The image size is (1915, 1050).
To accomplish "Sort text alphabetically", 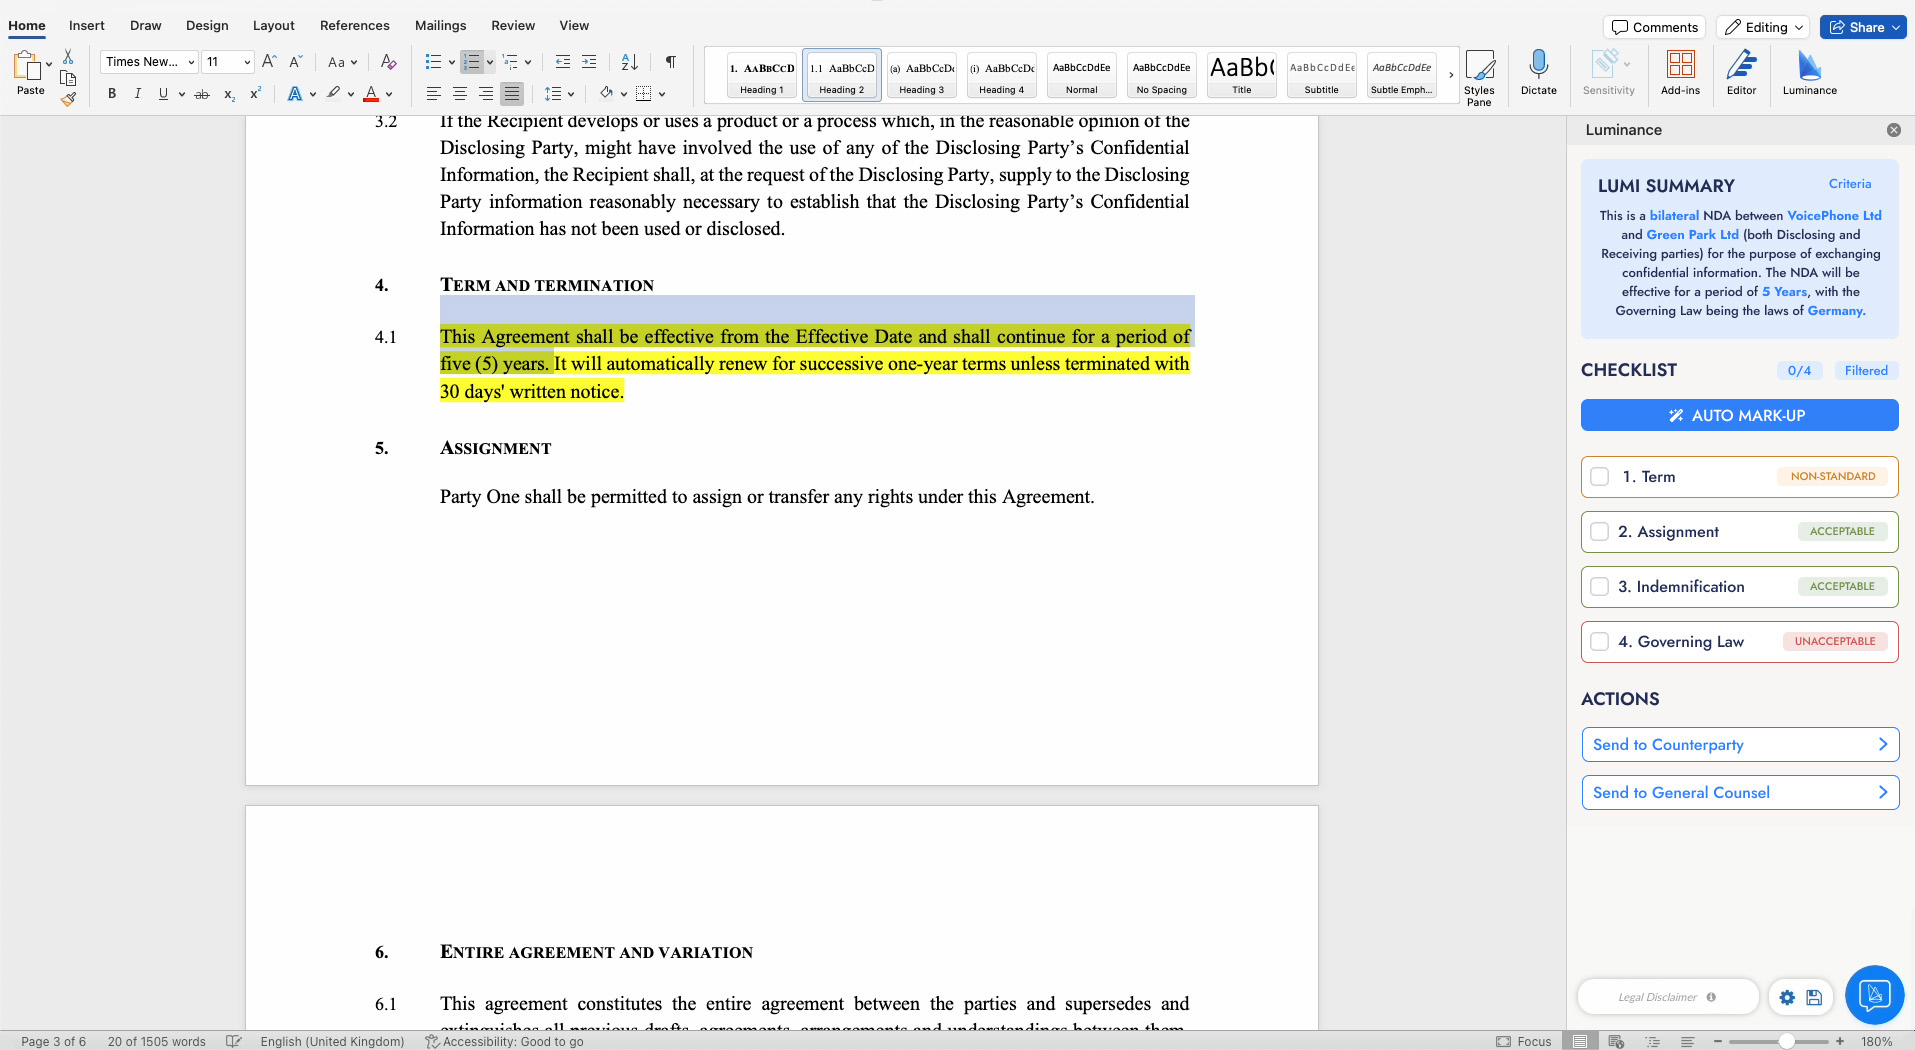I will [x=629, y=62].
